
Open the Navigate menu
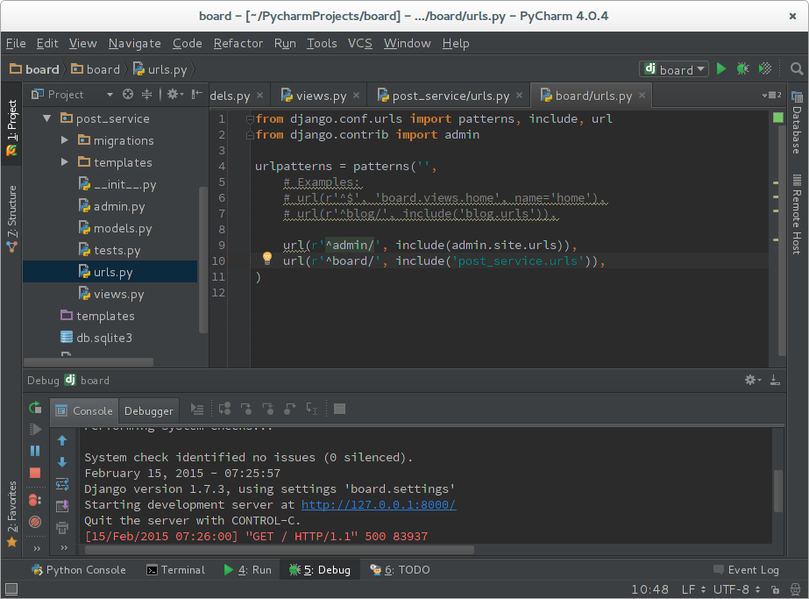pyautogui.click(x=135, y=43)
